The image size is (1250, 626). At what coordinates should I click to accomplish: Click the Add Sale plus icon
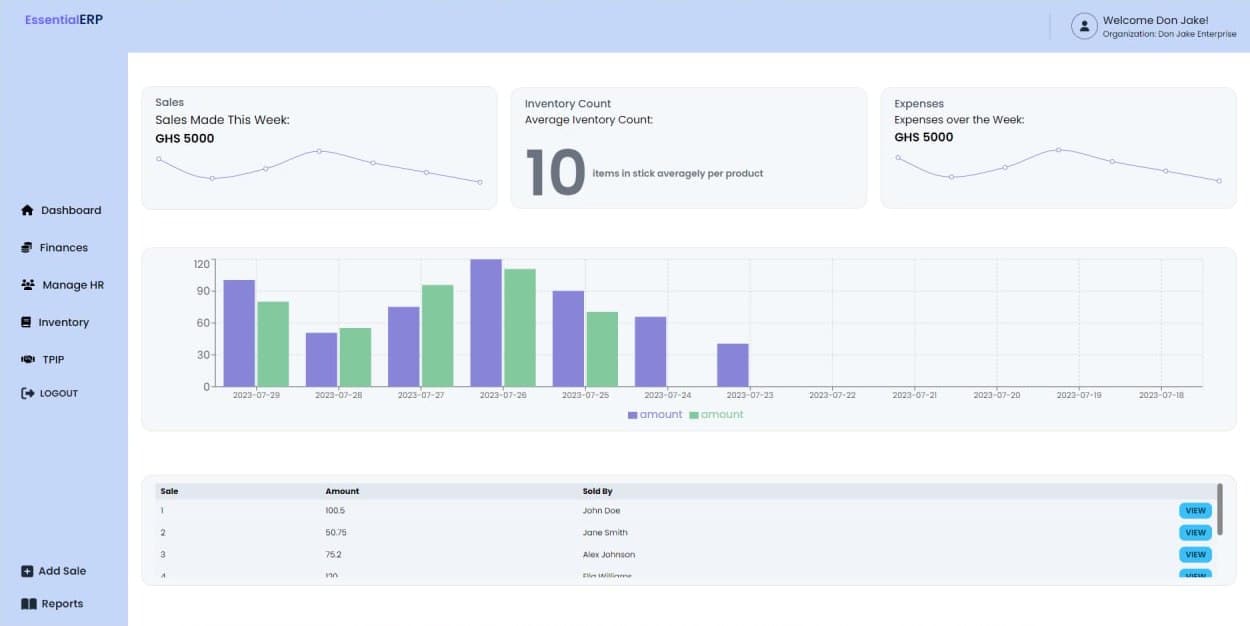pos(27,571)
